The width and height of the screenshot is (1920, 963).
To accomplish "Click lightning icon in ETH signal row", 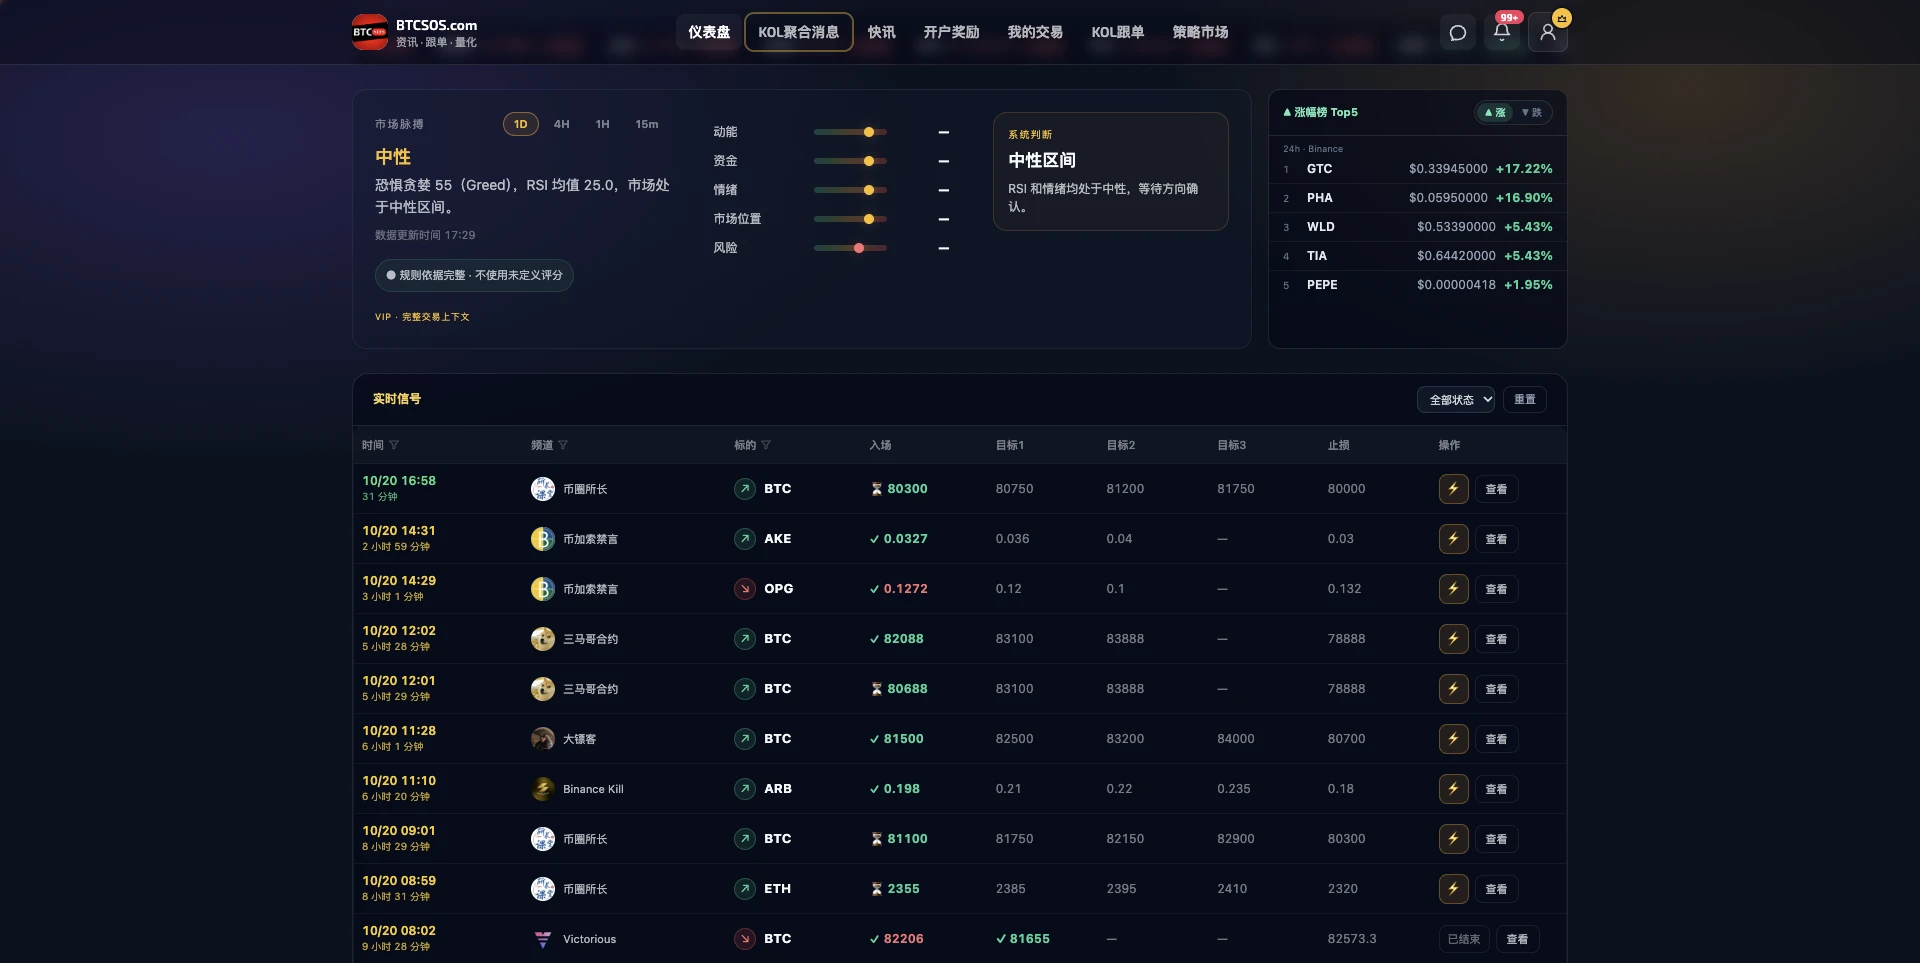I will coord(1453,889).
